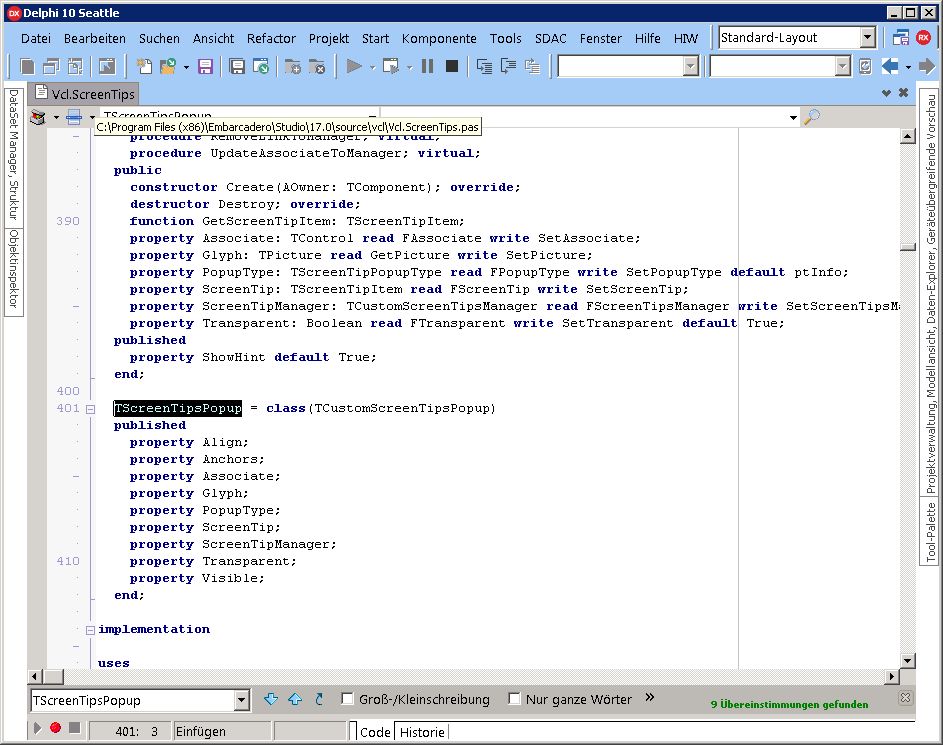Open the Bearbeiten menu
The width and height of the screenshot is (943, 745).
click(x=95, y=38)
